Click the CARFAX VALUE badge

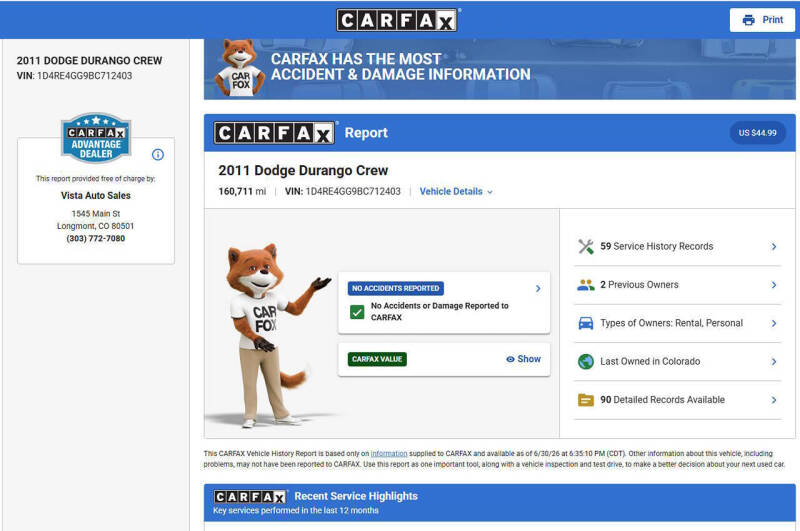377,359
